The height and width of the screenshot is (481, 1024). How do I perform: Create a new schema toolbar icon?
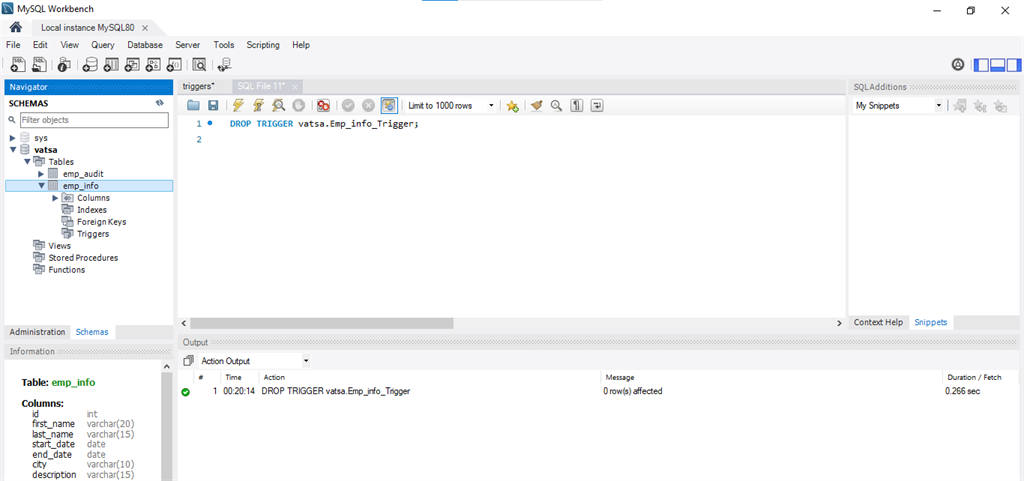coord(89,65)
